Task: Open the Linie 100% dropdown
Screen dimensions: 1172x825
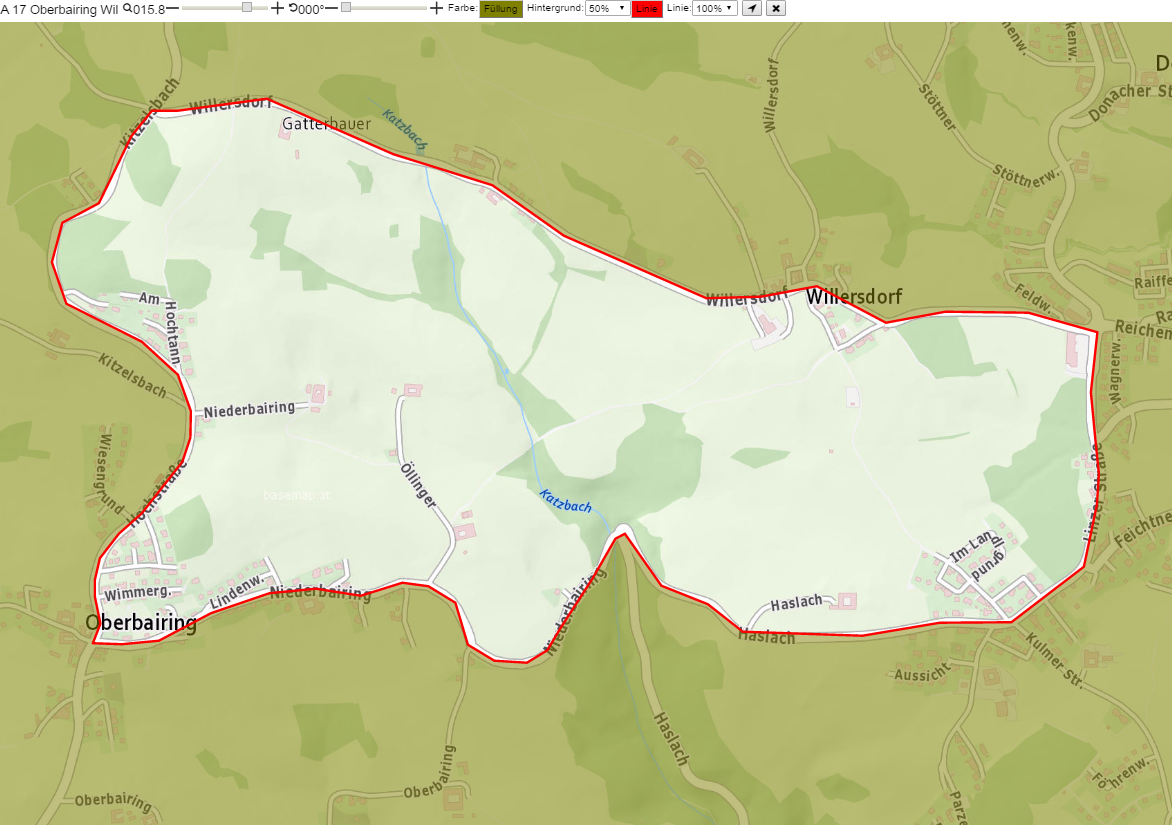Action: coord(715,8)
